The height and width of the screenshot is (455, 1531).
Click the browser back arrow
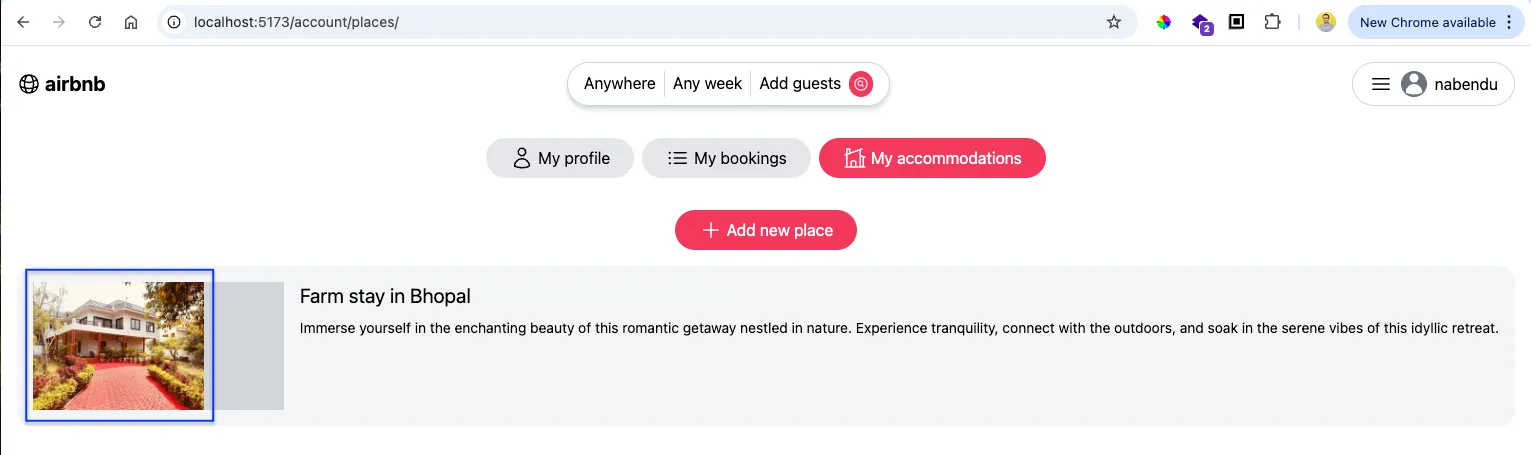click(23, 22)
